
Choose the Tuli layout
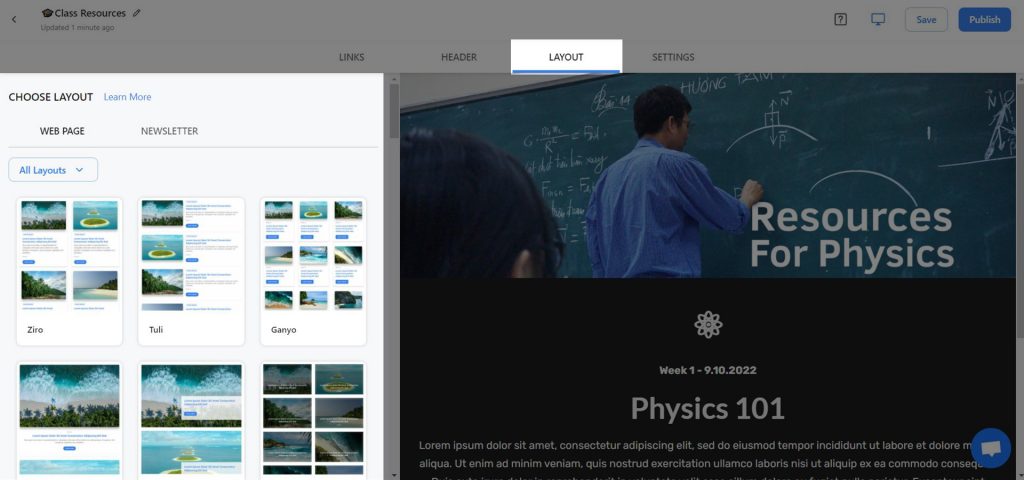191,272
